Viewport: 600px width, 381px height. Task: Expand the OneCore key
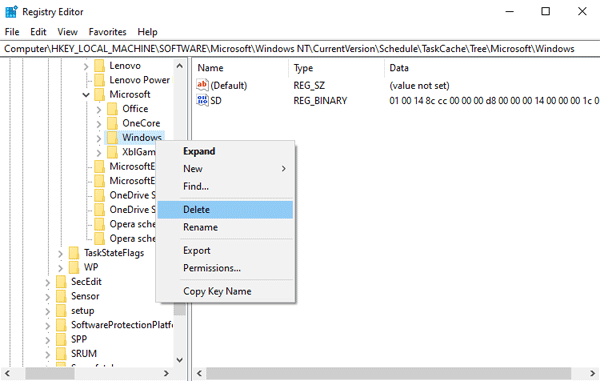(99, 124)
